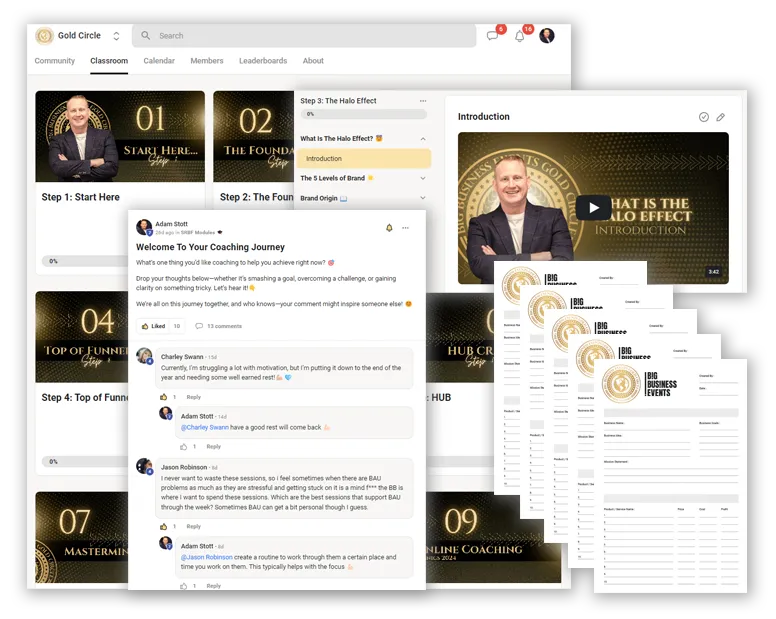Select the Classroom tab
This screenshot has width=776, height=619.
click(109, 60)
